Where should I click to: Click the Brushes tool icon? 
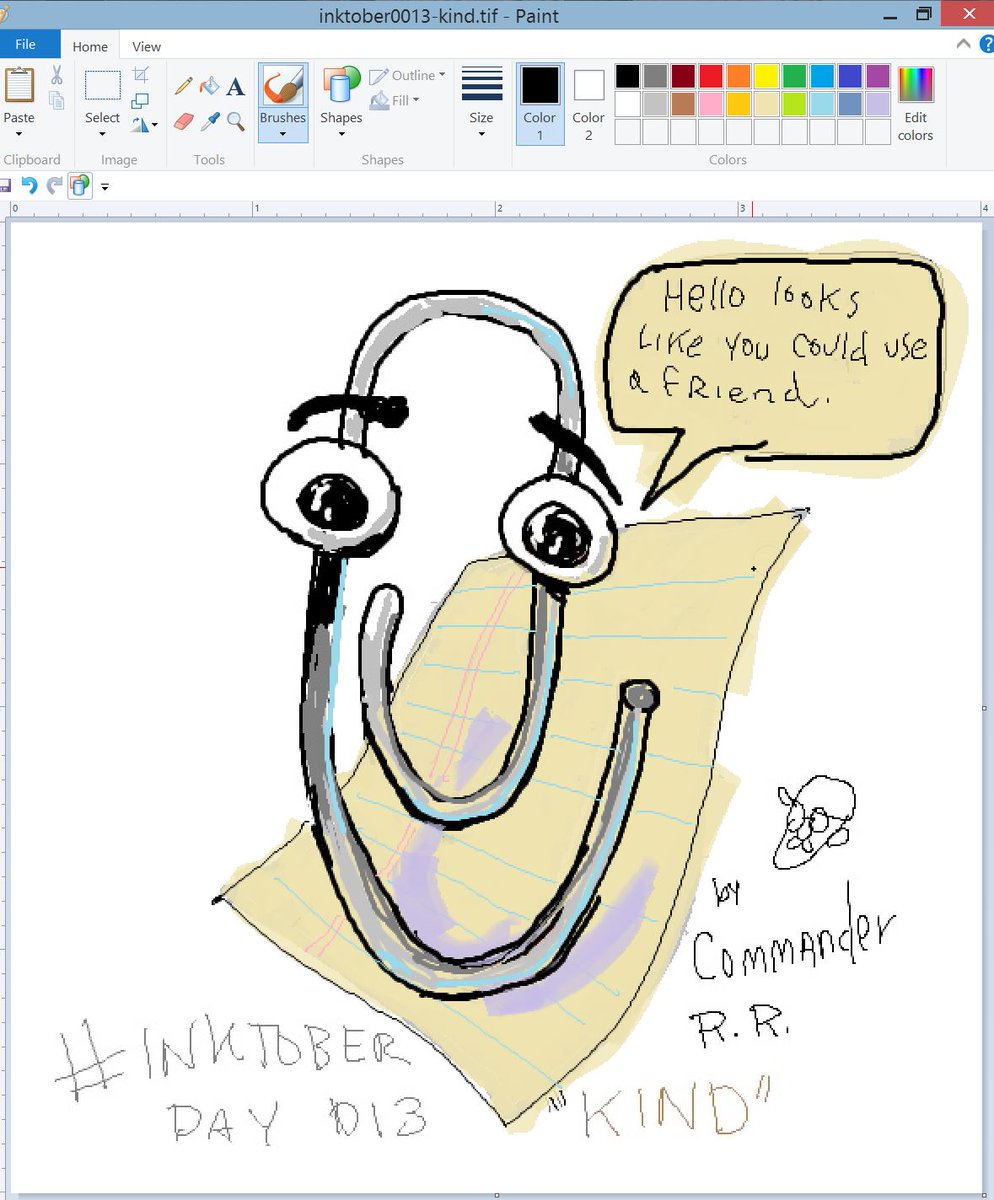[x=283, y=87]
